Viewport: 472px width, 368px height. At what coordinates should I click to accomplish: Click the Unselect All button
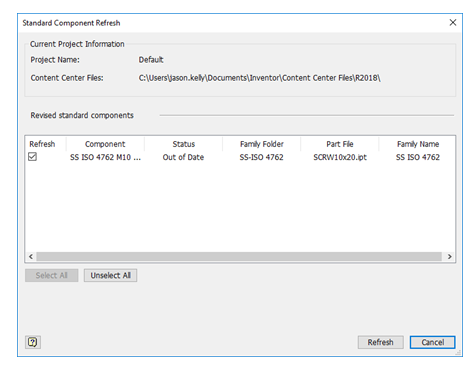pos(110,275)
